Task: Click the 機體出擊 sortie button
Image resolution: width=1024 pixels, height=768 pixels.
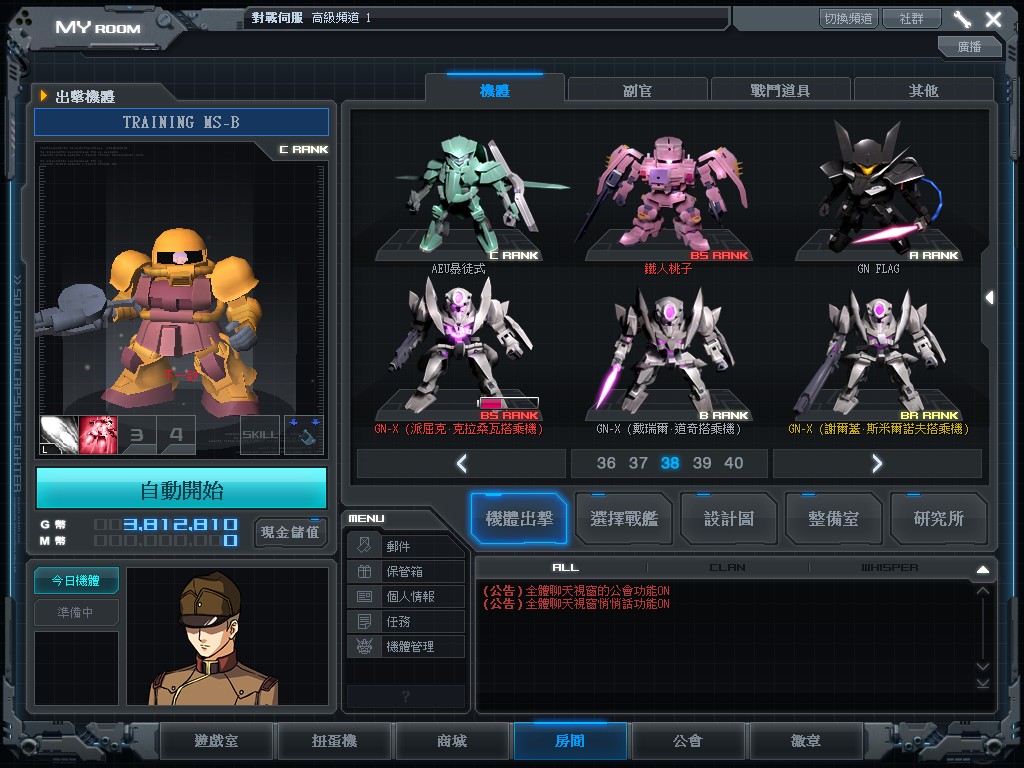Action: tap(519, 519)
